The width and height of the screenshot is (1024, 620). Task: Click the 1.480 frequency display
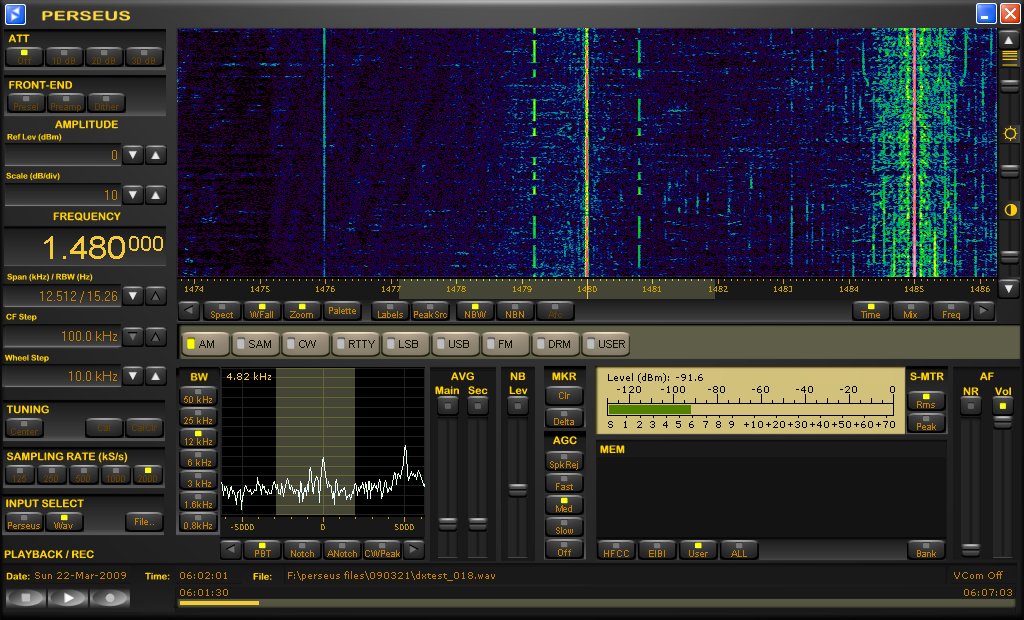tap(85, 247)
